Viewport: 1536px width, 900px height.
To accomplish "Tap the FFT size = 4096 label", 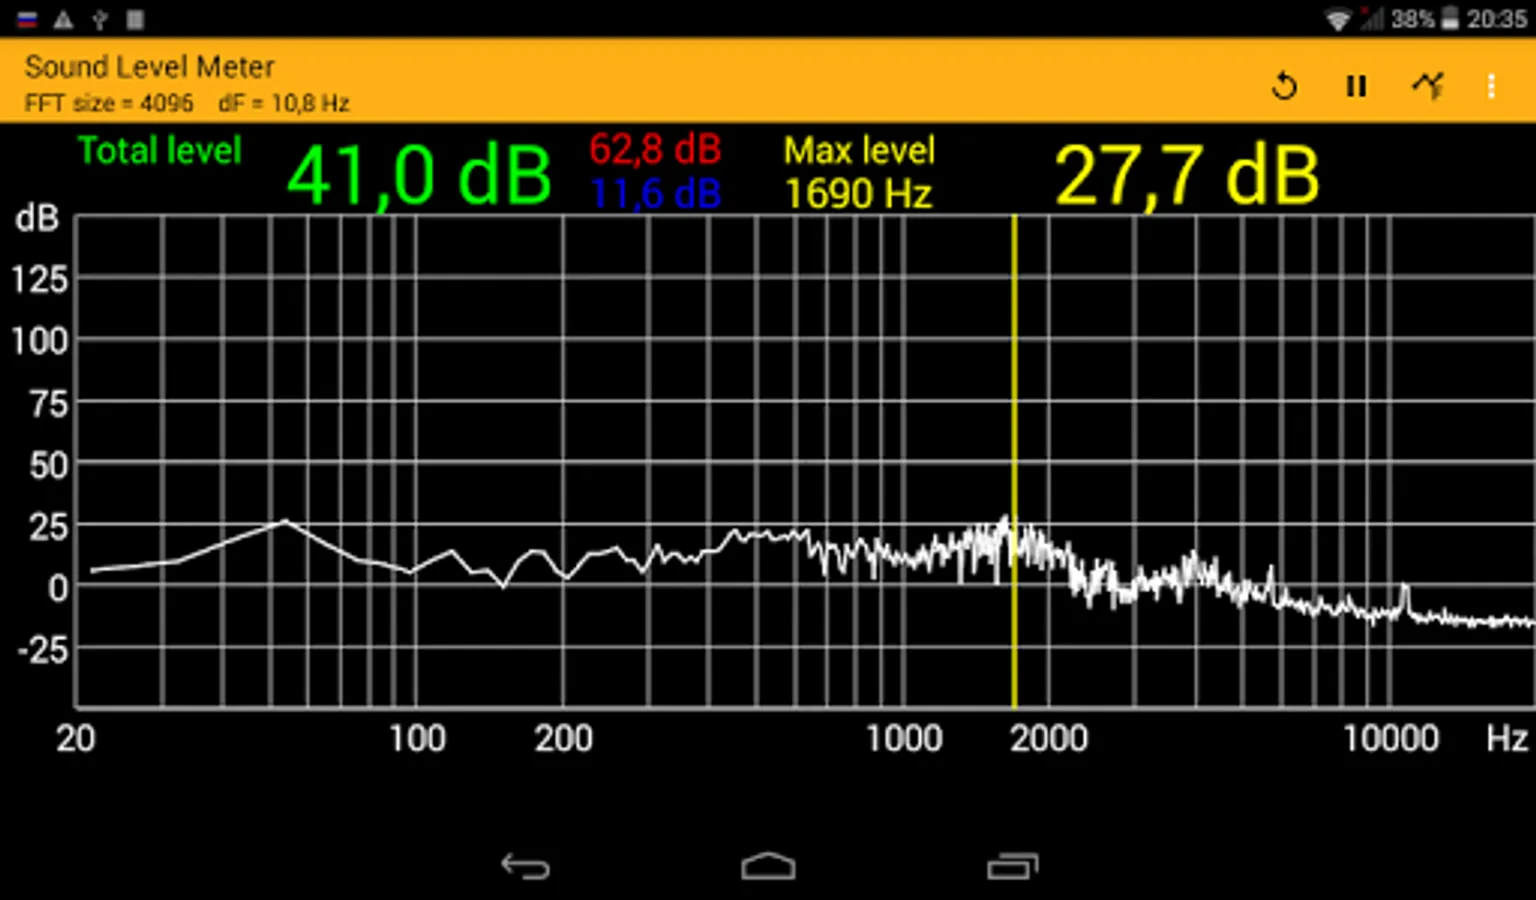I will (x=109, y=103).
